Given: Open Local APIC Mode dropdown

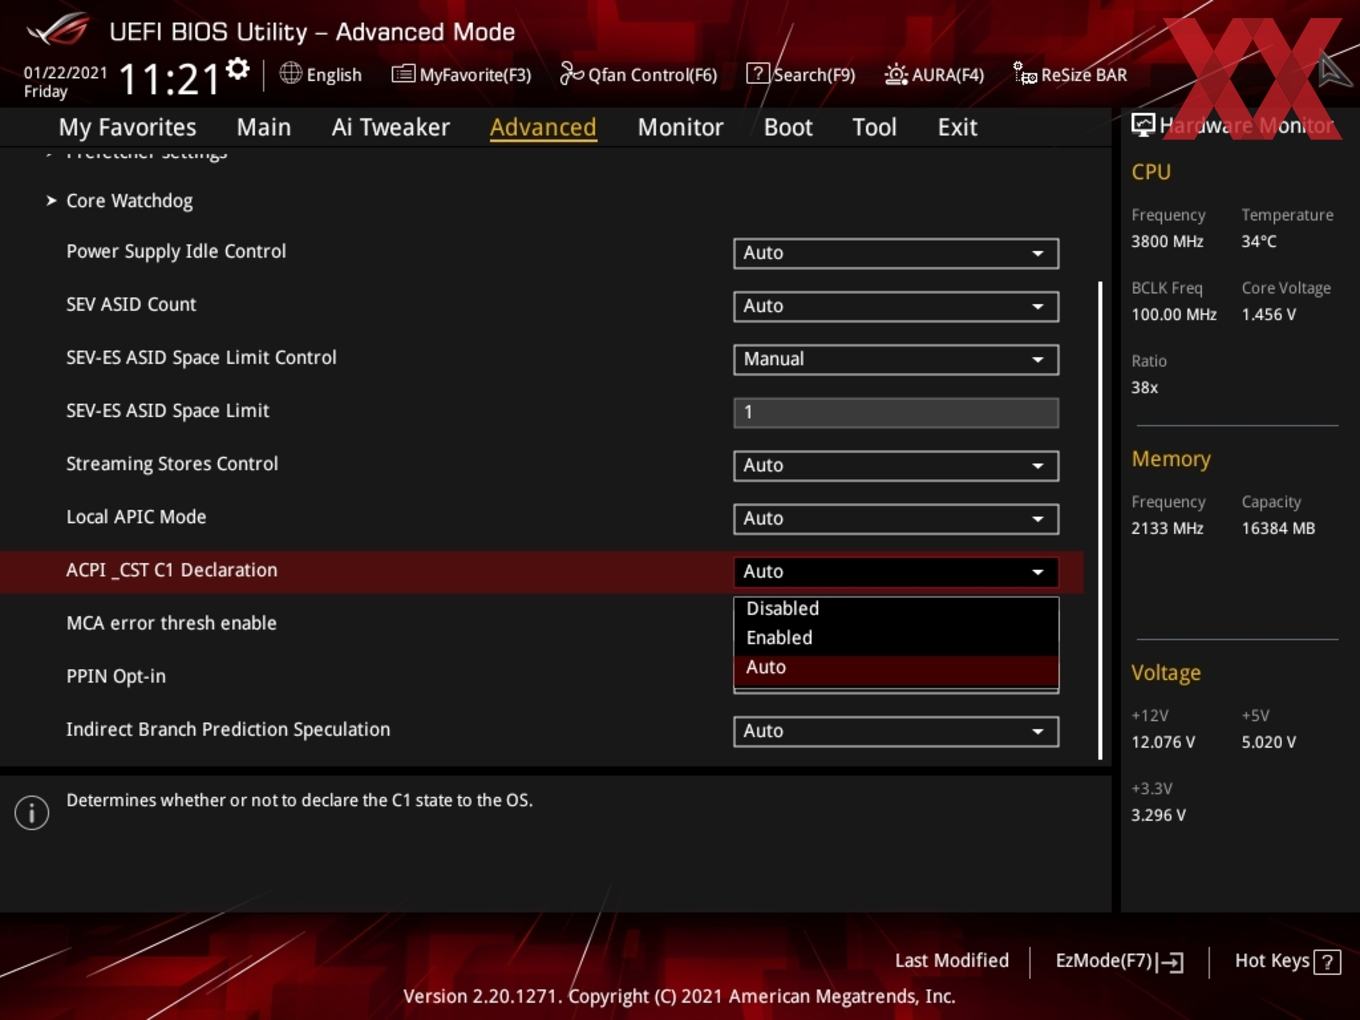Looking at the screenshot, I should [896, 518].
